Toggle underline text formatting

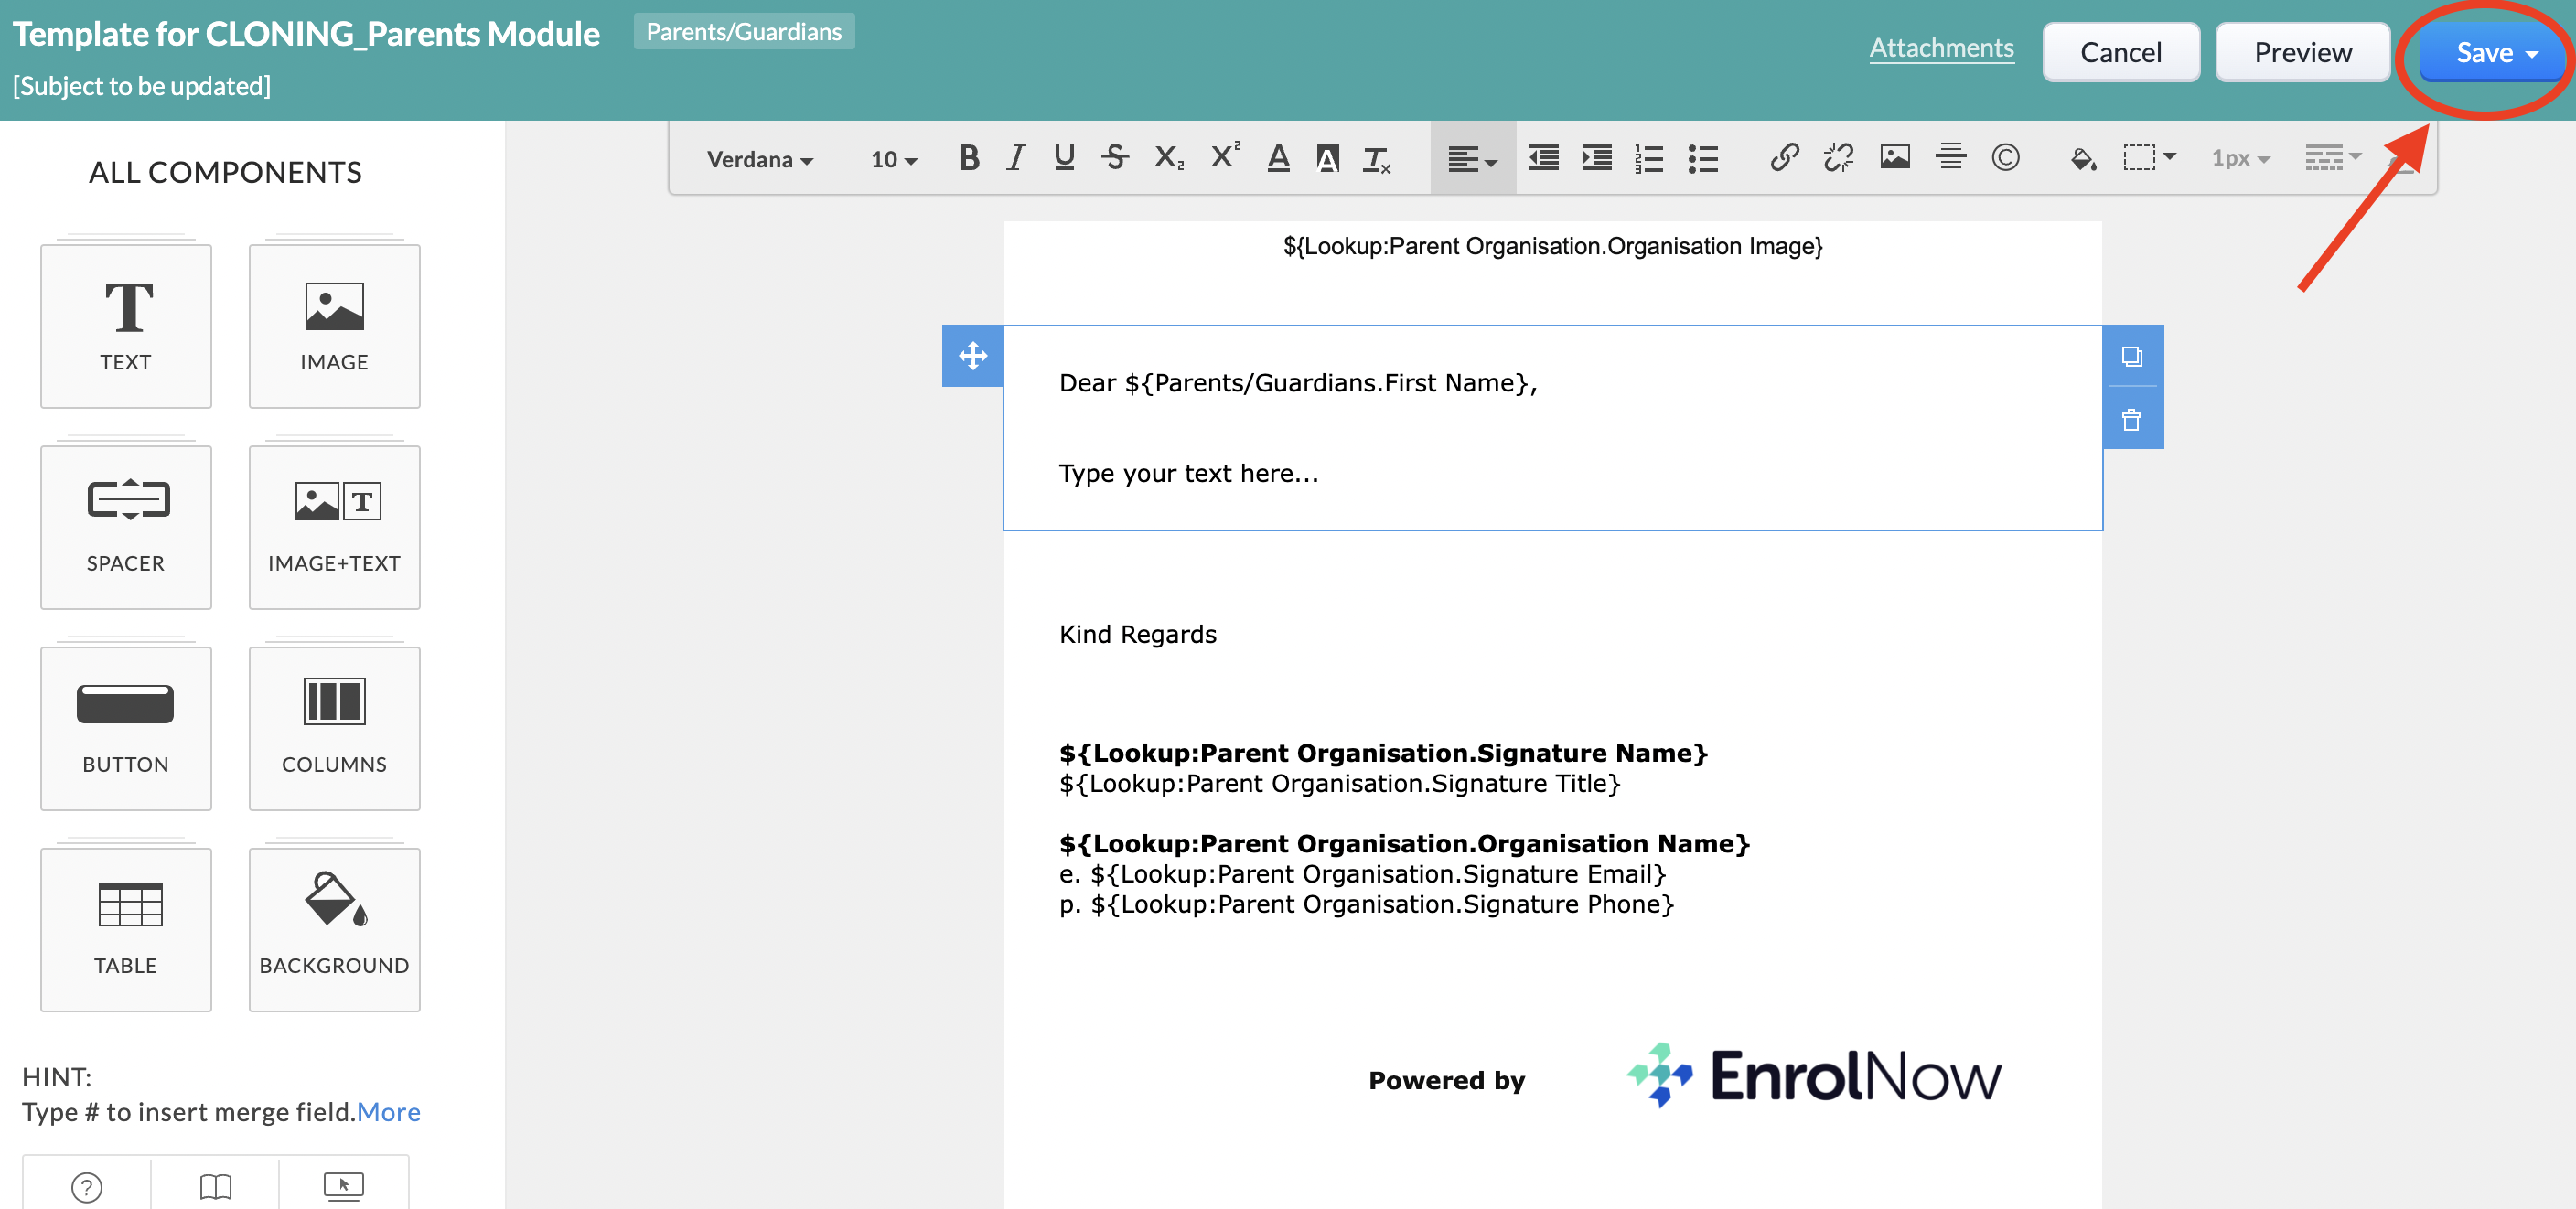tap(1064, 158)
